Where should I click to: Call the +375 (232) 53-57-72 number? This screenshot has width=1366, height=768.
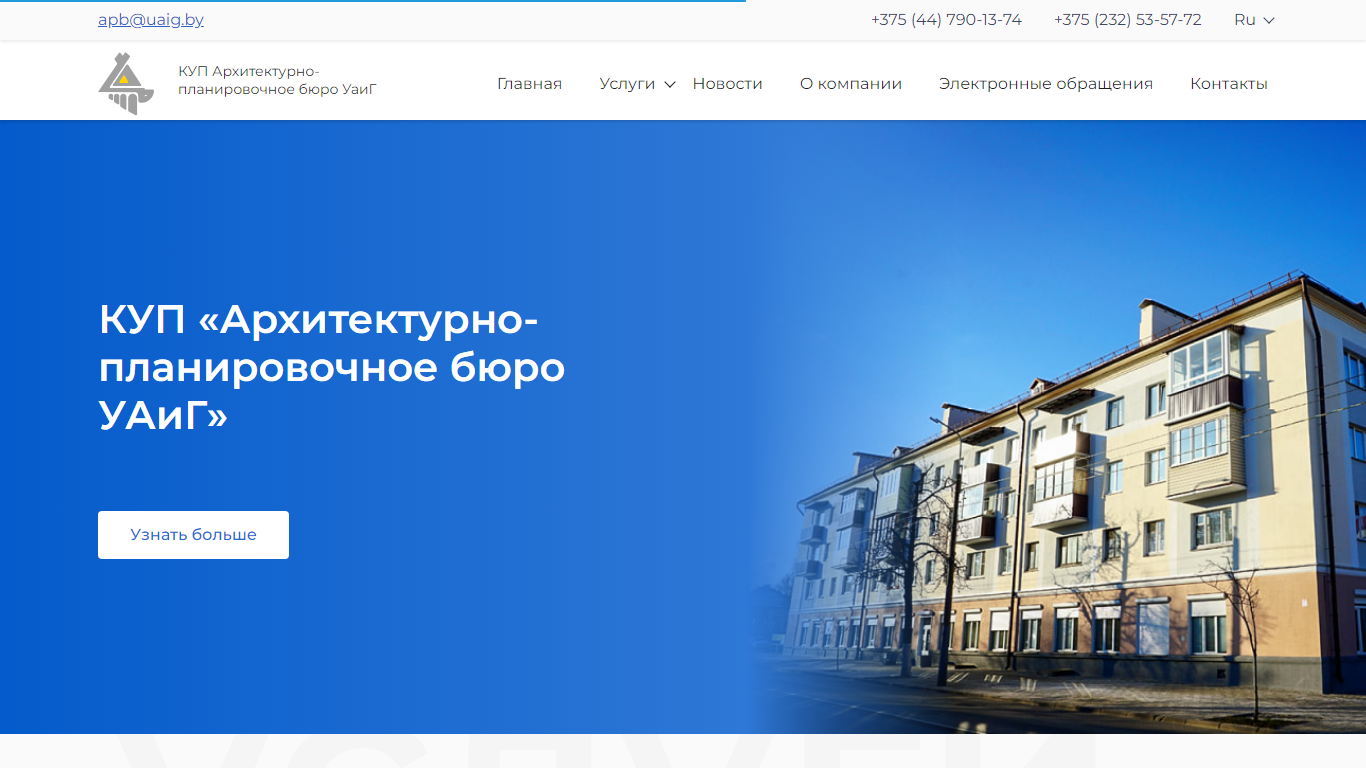[1127, 20]
